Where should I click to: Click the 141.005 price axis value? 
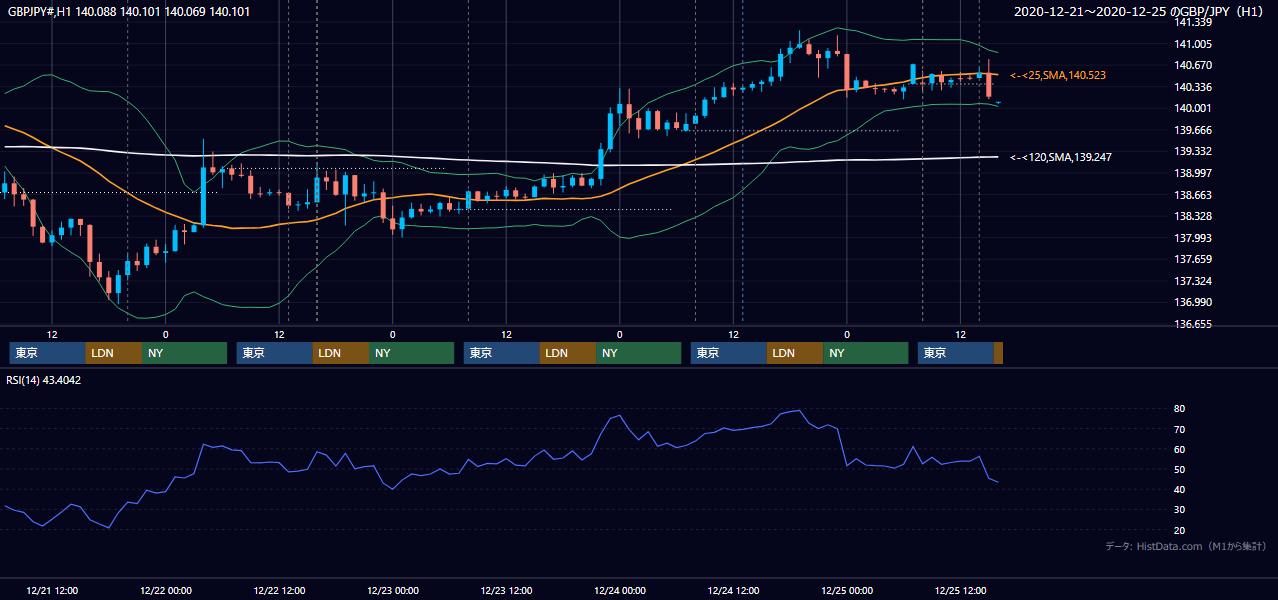[1195, 44]
